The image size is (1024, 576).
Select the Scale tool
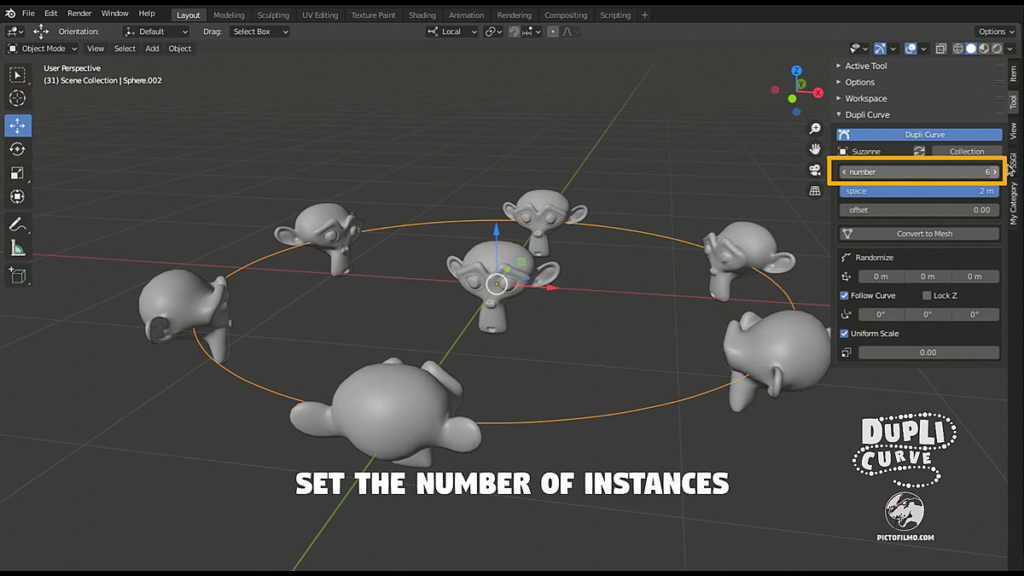click(x=18, y=173)
